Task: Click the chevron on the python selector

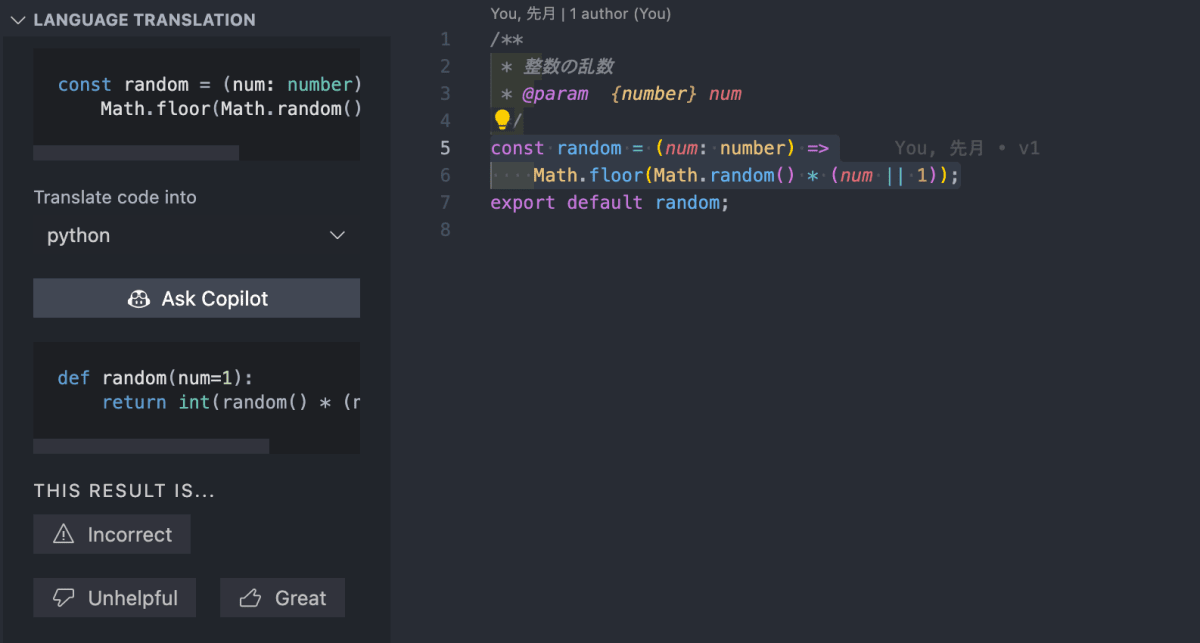Action: tap(337, 235)
